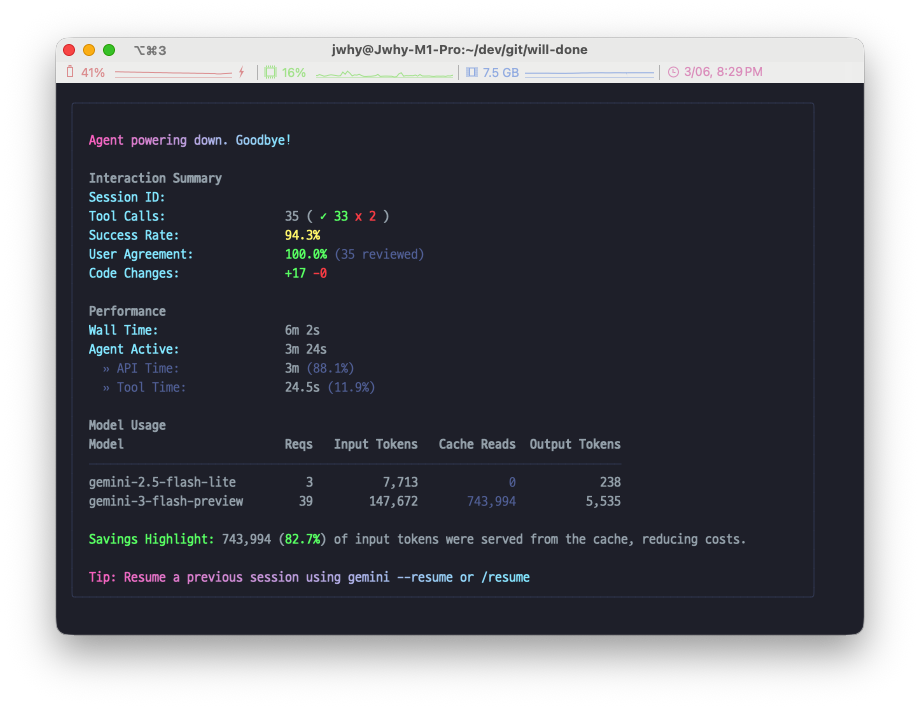The height and width of the screenshot is (709, 920).
Task: Click the window title jwhy@Jwhy-M1-Pro
Action: coord(459,50)
